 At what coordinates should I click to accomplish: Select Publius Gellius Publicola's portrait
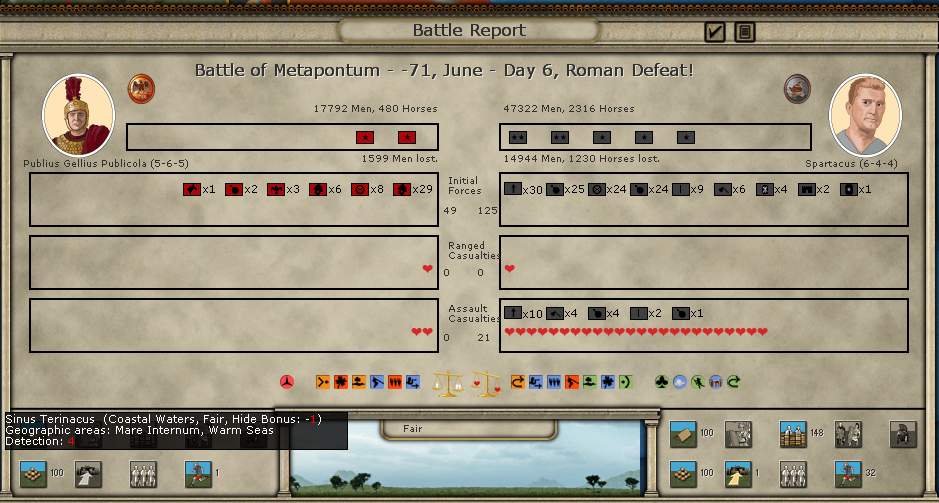coord(78,115)
